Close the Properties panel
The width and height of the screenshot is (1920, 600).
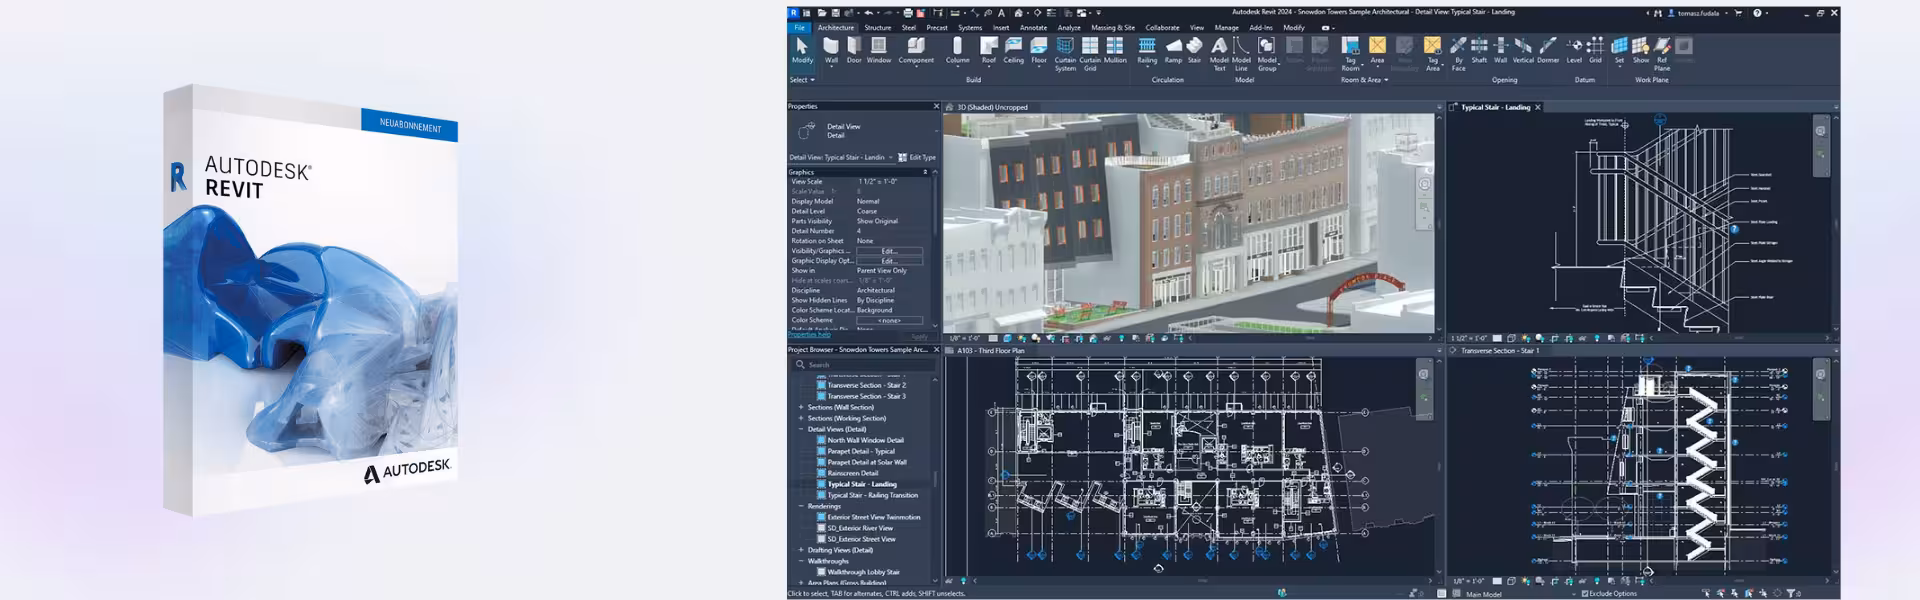[936, 106]
